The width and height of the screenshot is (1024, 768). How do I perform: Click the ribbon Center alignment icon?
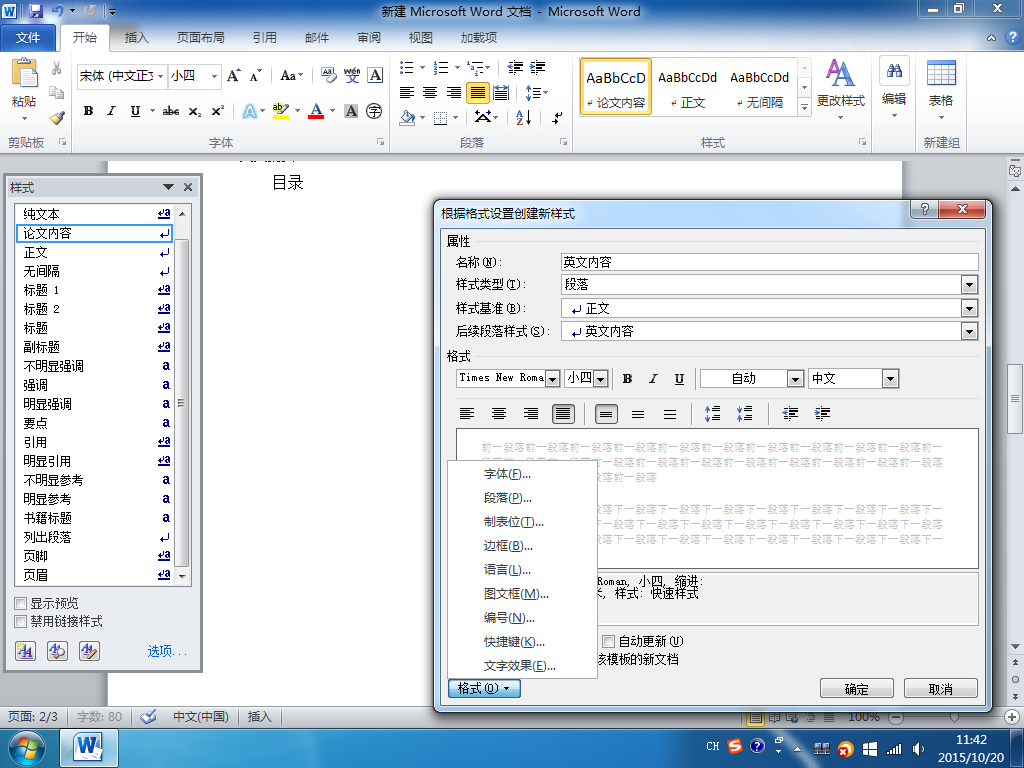(x=430, y=93)
